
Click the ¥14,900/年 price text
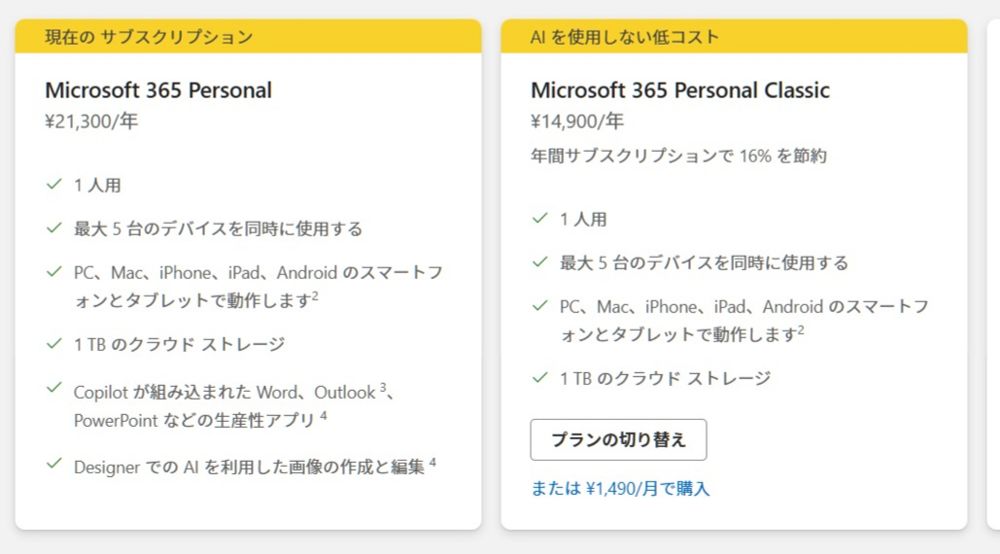pos(577,122)
